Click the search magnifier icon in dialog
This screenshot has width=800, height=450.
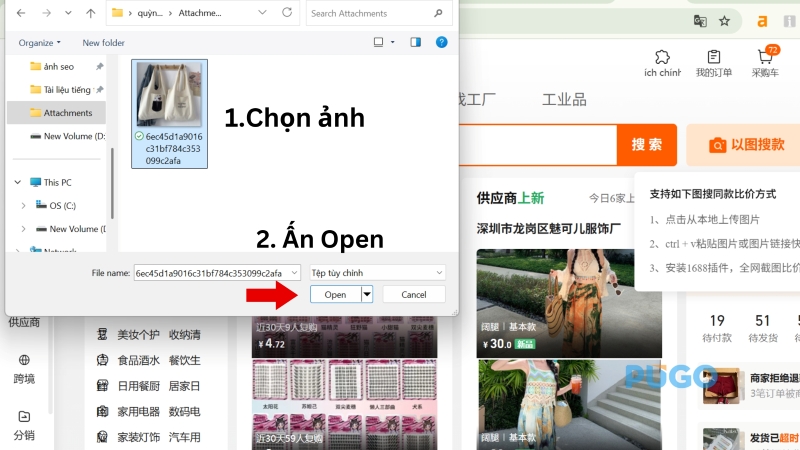point(438,13)
